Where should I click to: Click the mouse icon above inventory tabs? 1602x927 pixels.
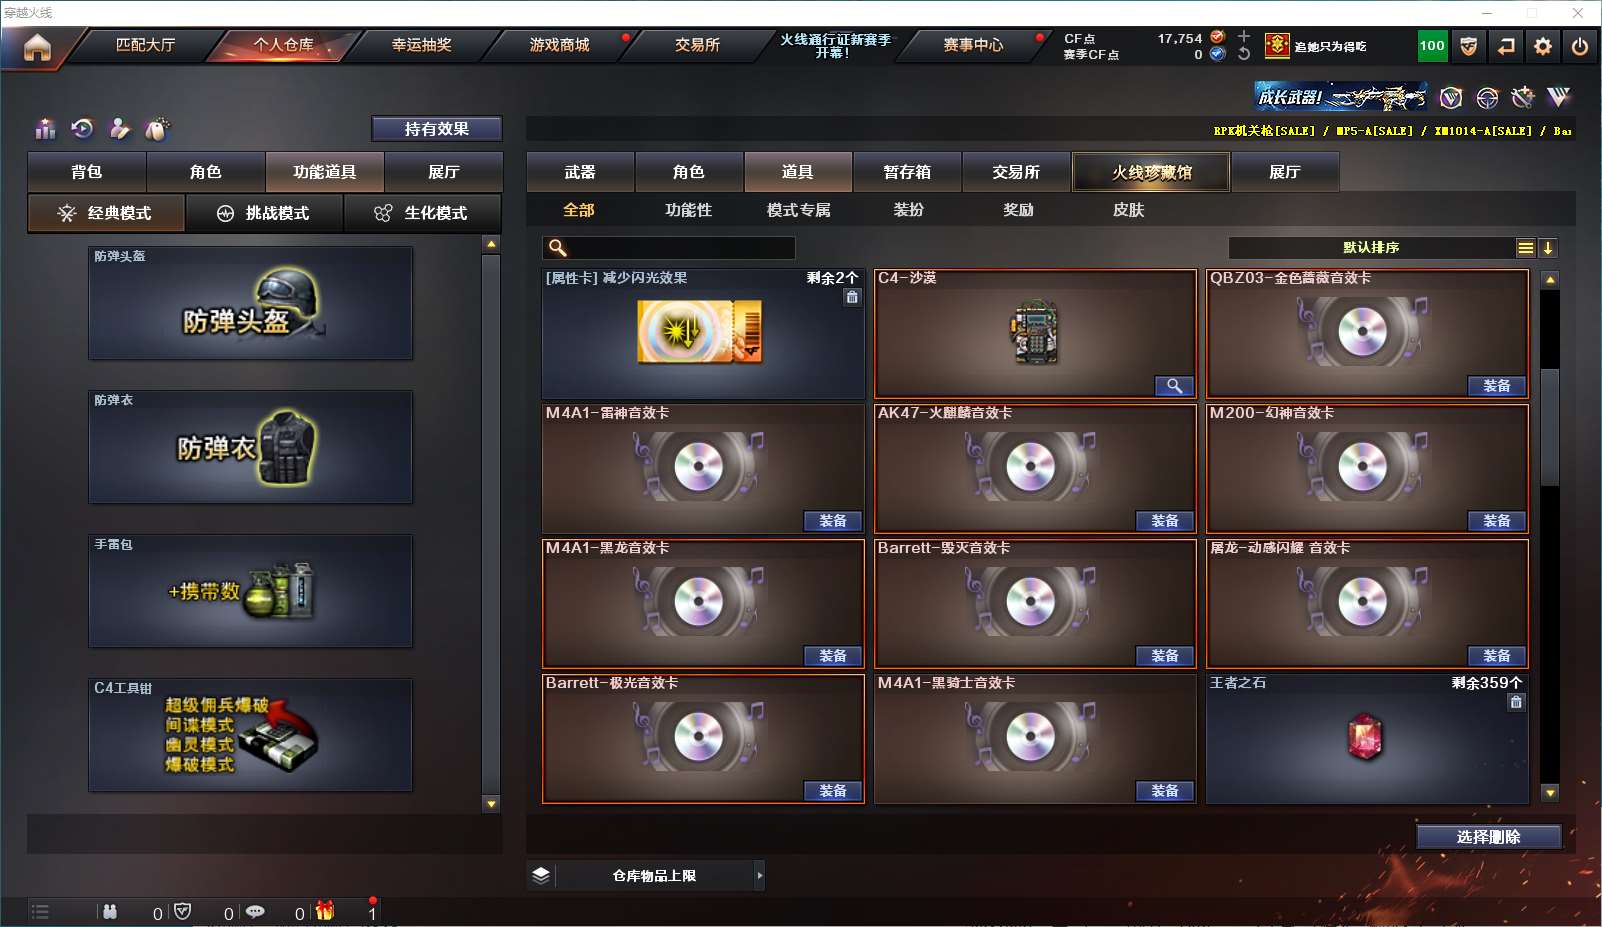(157, 129)
